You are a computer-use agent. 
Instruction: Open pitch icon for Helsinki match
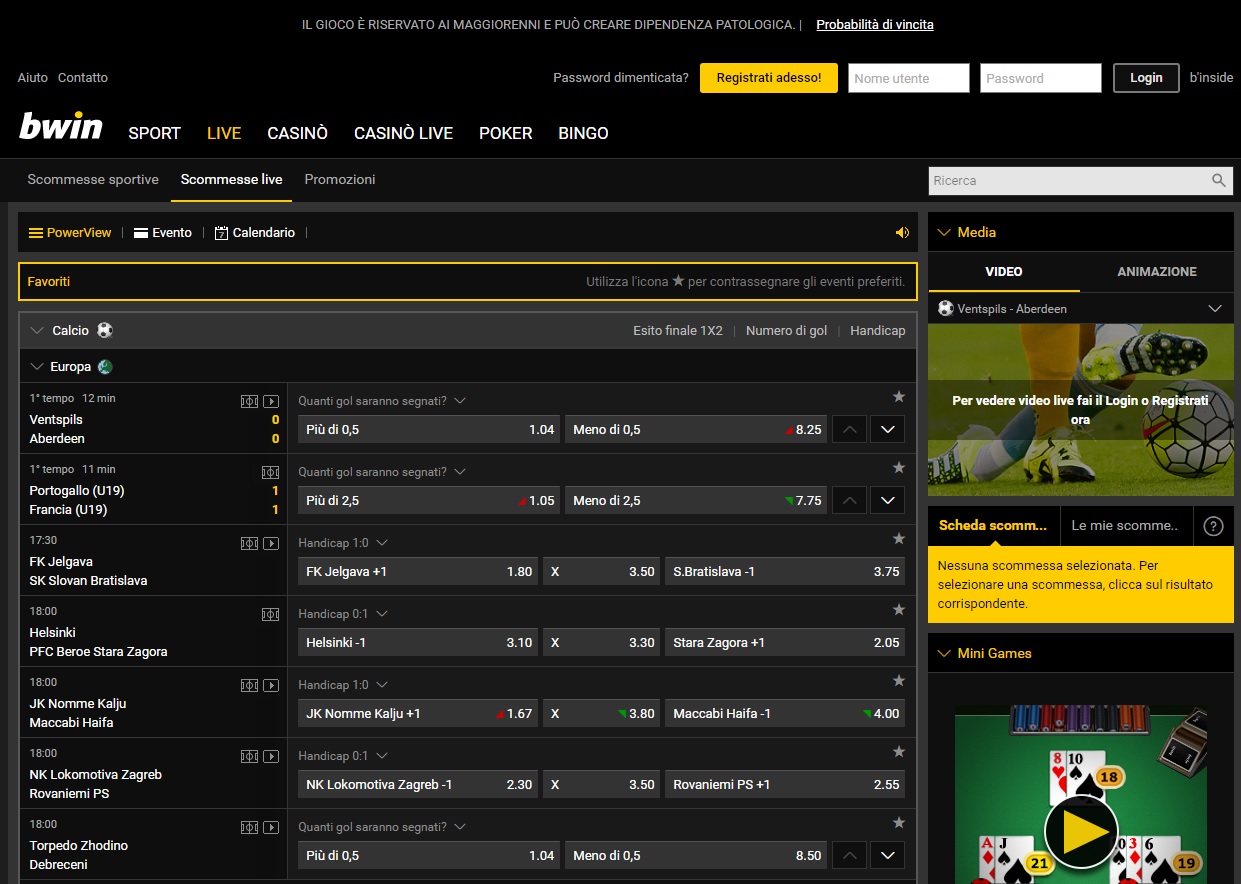tap(270, 614)
